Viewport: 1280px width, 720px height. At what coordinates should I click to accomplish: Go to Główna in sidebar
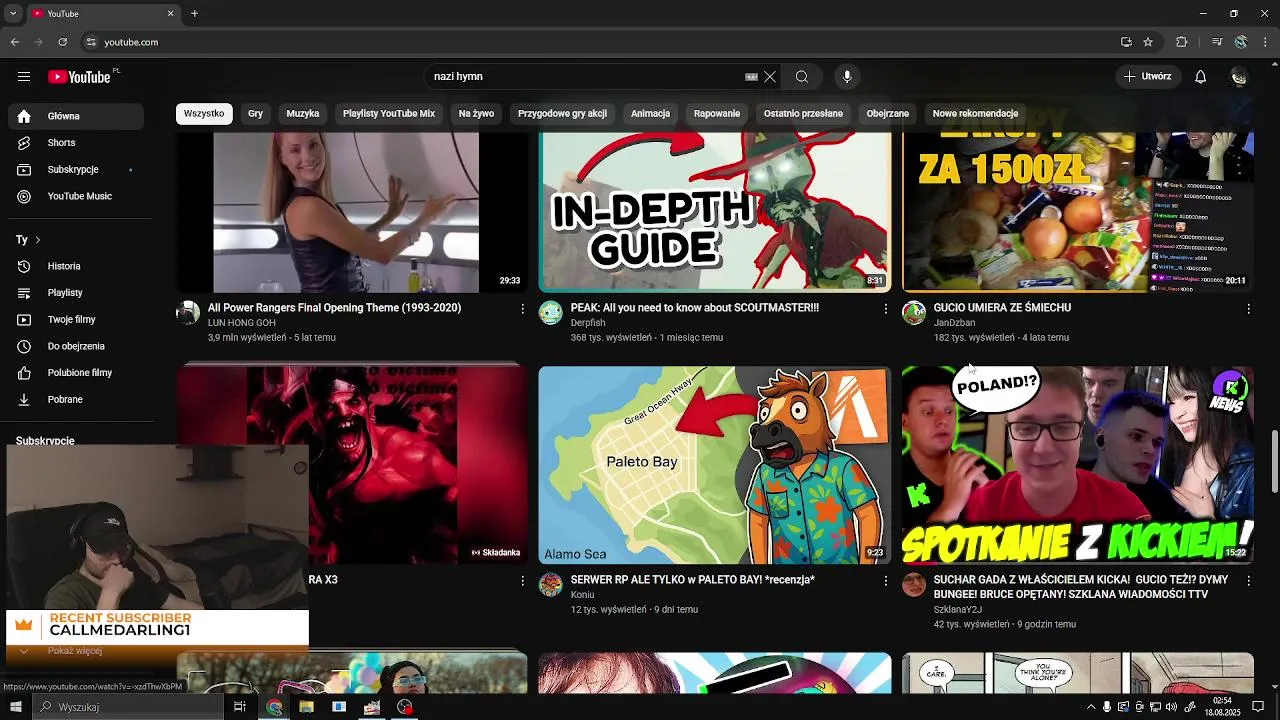coord(76,116)
